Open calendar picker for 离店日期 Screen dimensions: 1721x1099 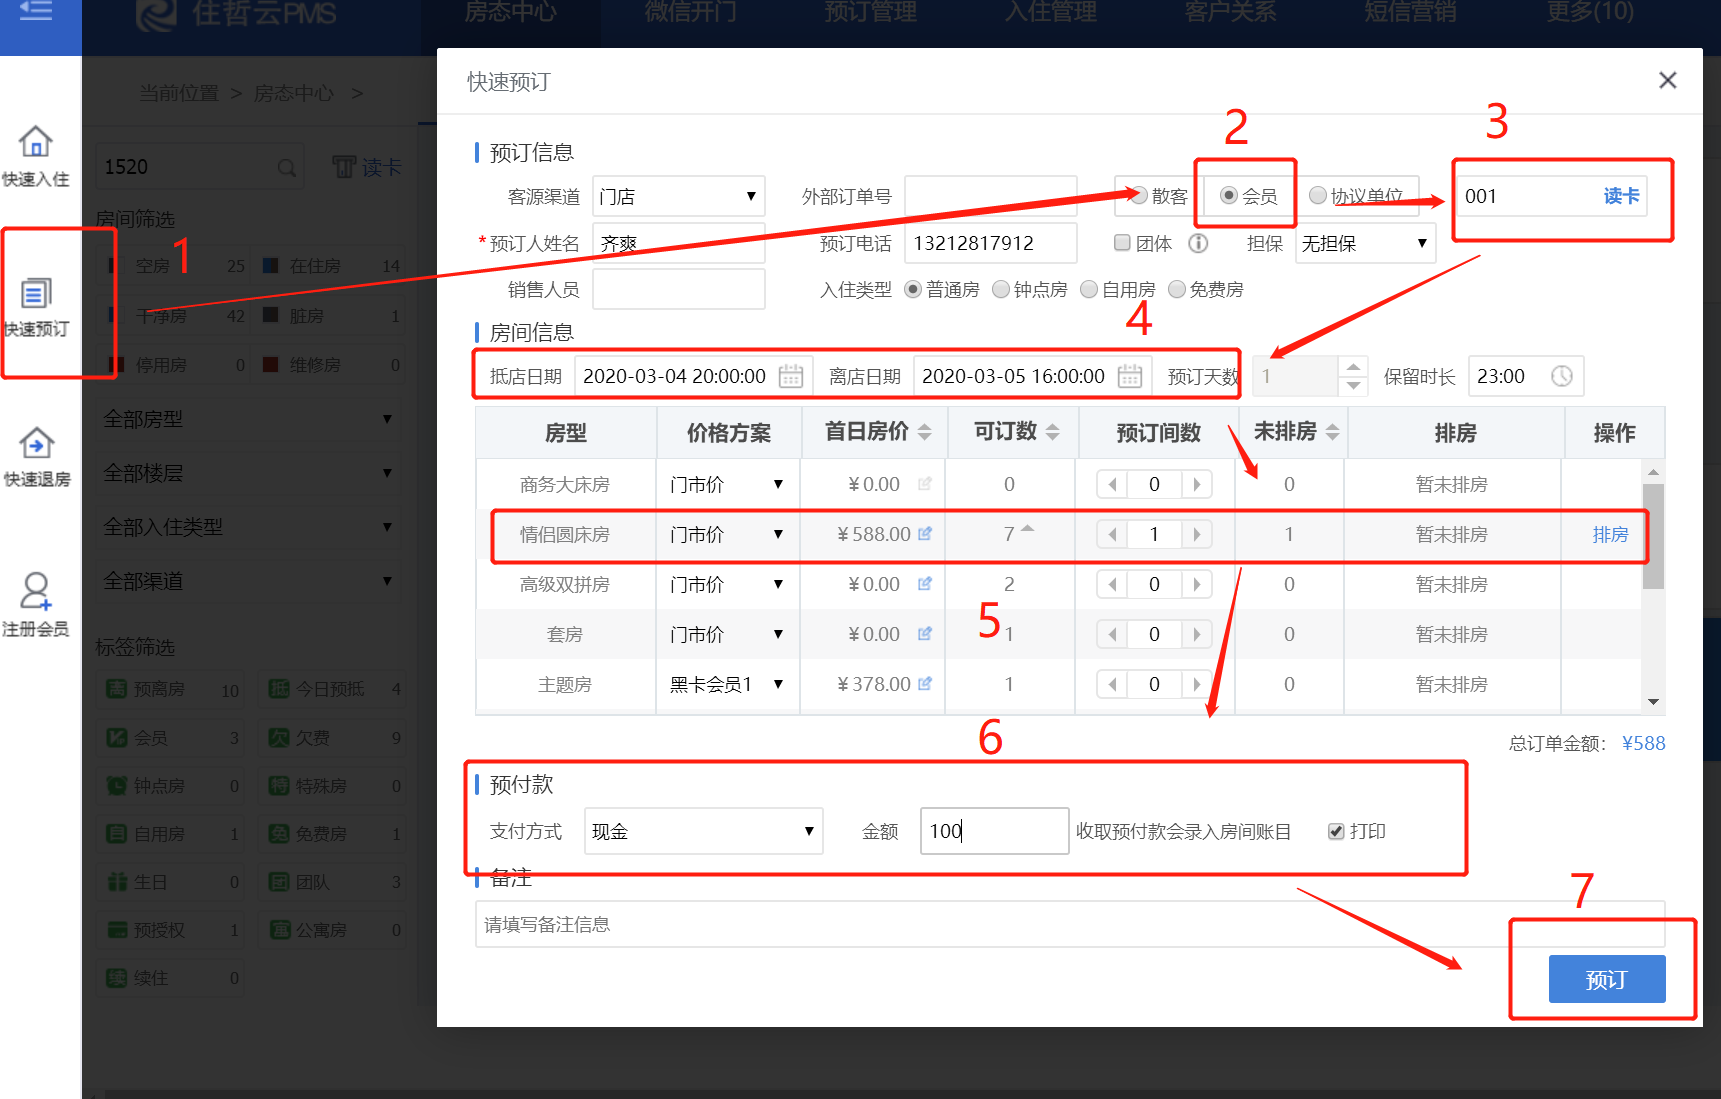[1130, 376]
